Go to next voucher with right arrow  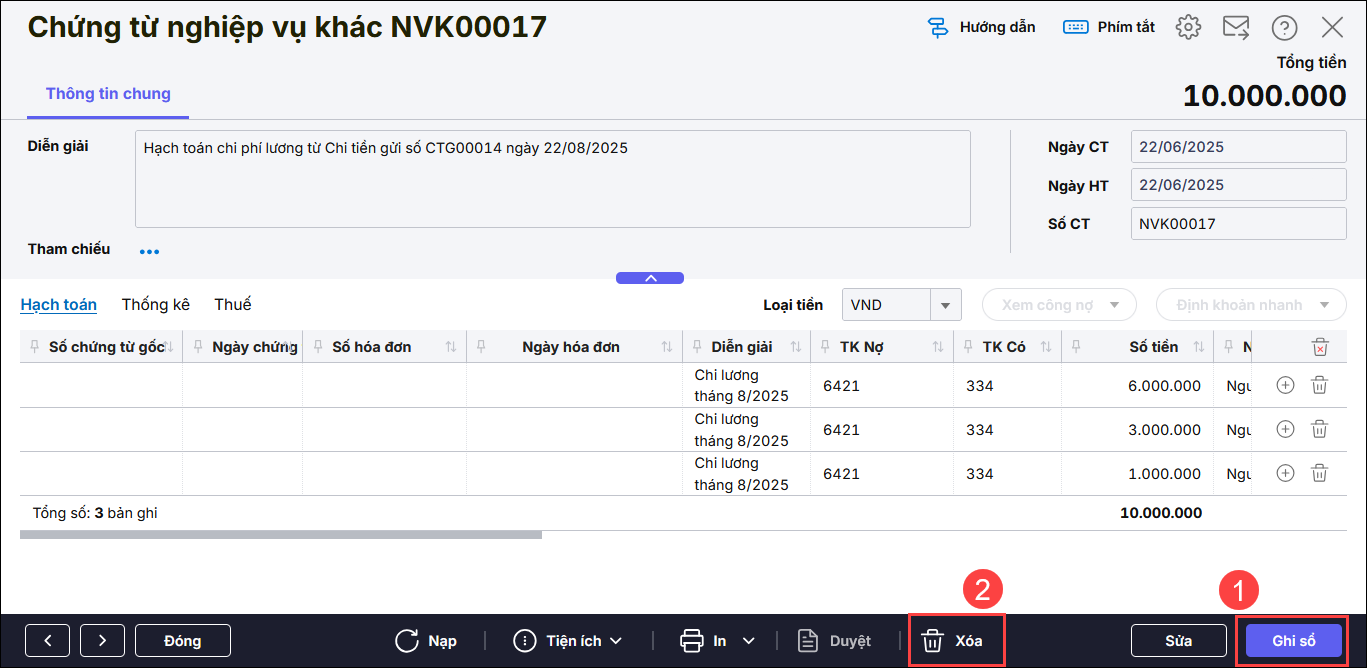pyautogui.click(x=102, y=641)
